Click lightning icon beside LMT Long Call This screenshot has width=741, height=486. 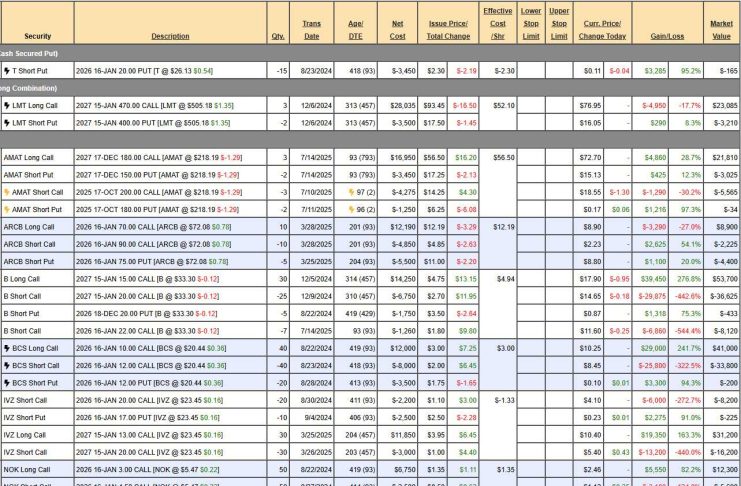7,105
